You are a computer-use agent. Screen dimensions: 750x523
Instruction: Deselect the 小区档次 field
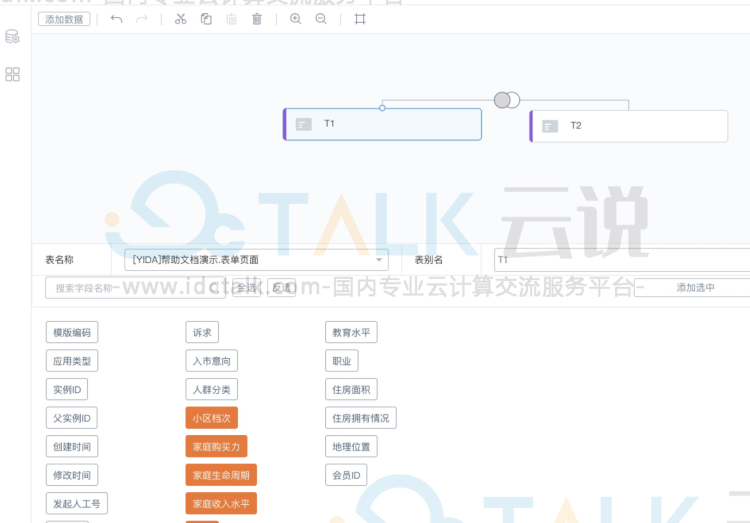[211, 418]
